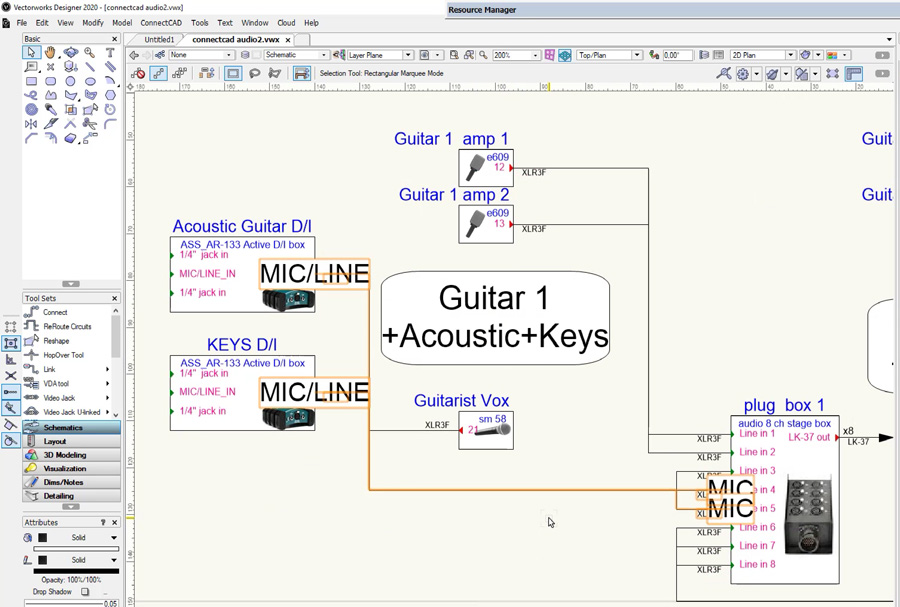Viewport: 900px width, 607px height.
Task: Toggle the ruler corner button on the right of the mode bar
Action: (854, 73)
